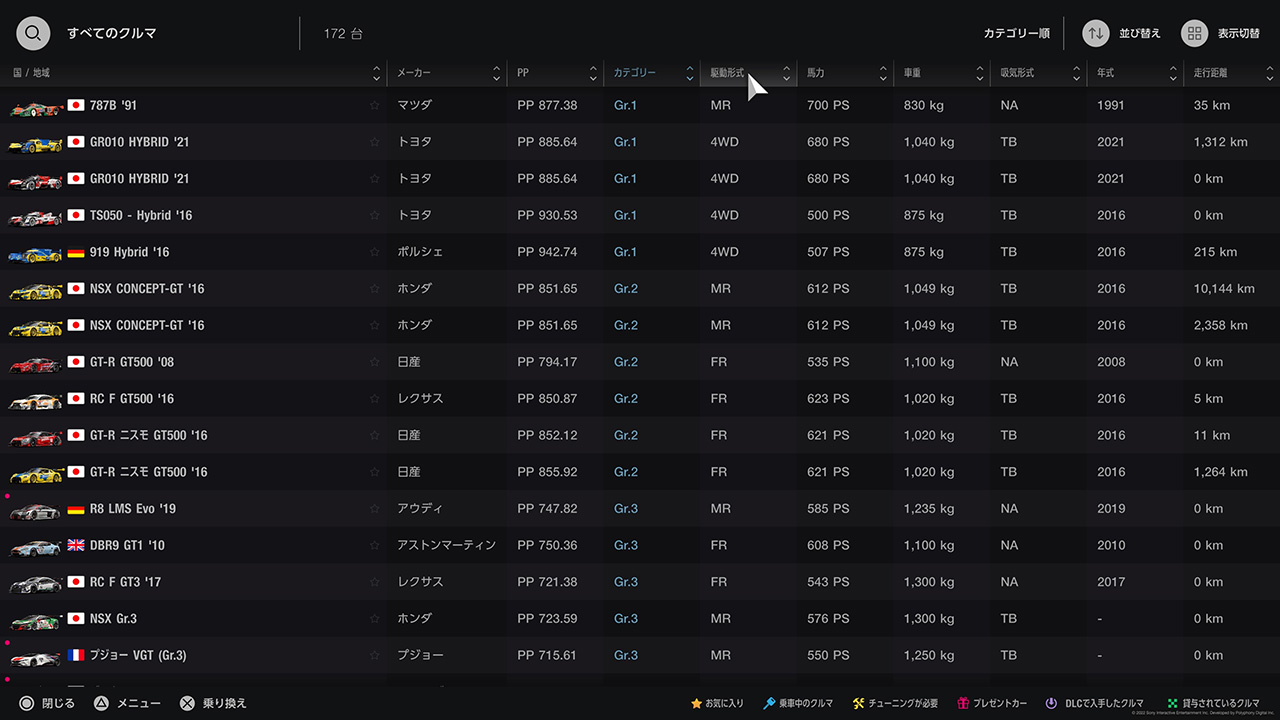The width and height of the screenshot is (1280, 720).
Task: Click the triangle メニュー button icon
Action: (x=101, y=703)
